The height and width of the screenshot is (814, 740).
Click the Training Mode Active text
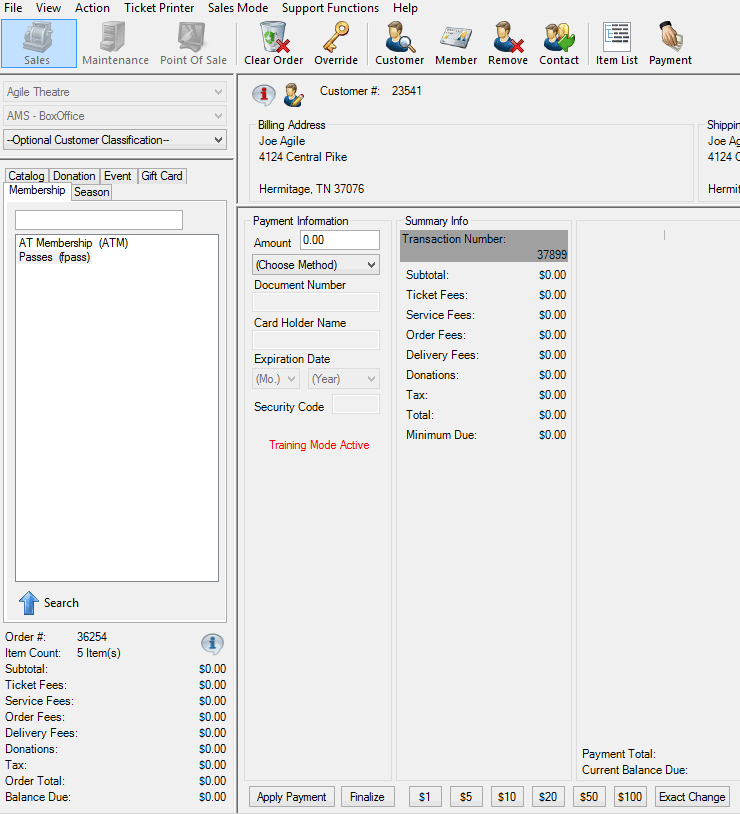(x=319, y=445)
